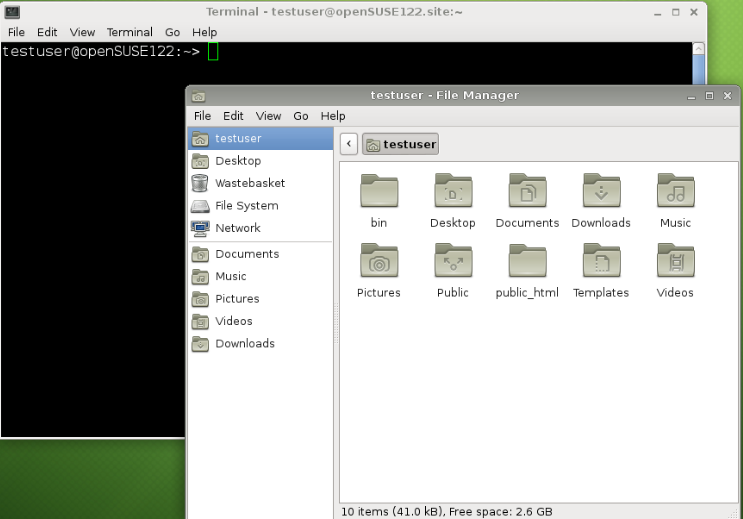Click the Terminal window title icon

(x=12, y=12)
